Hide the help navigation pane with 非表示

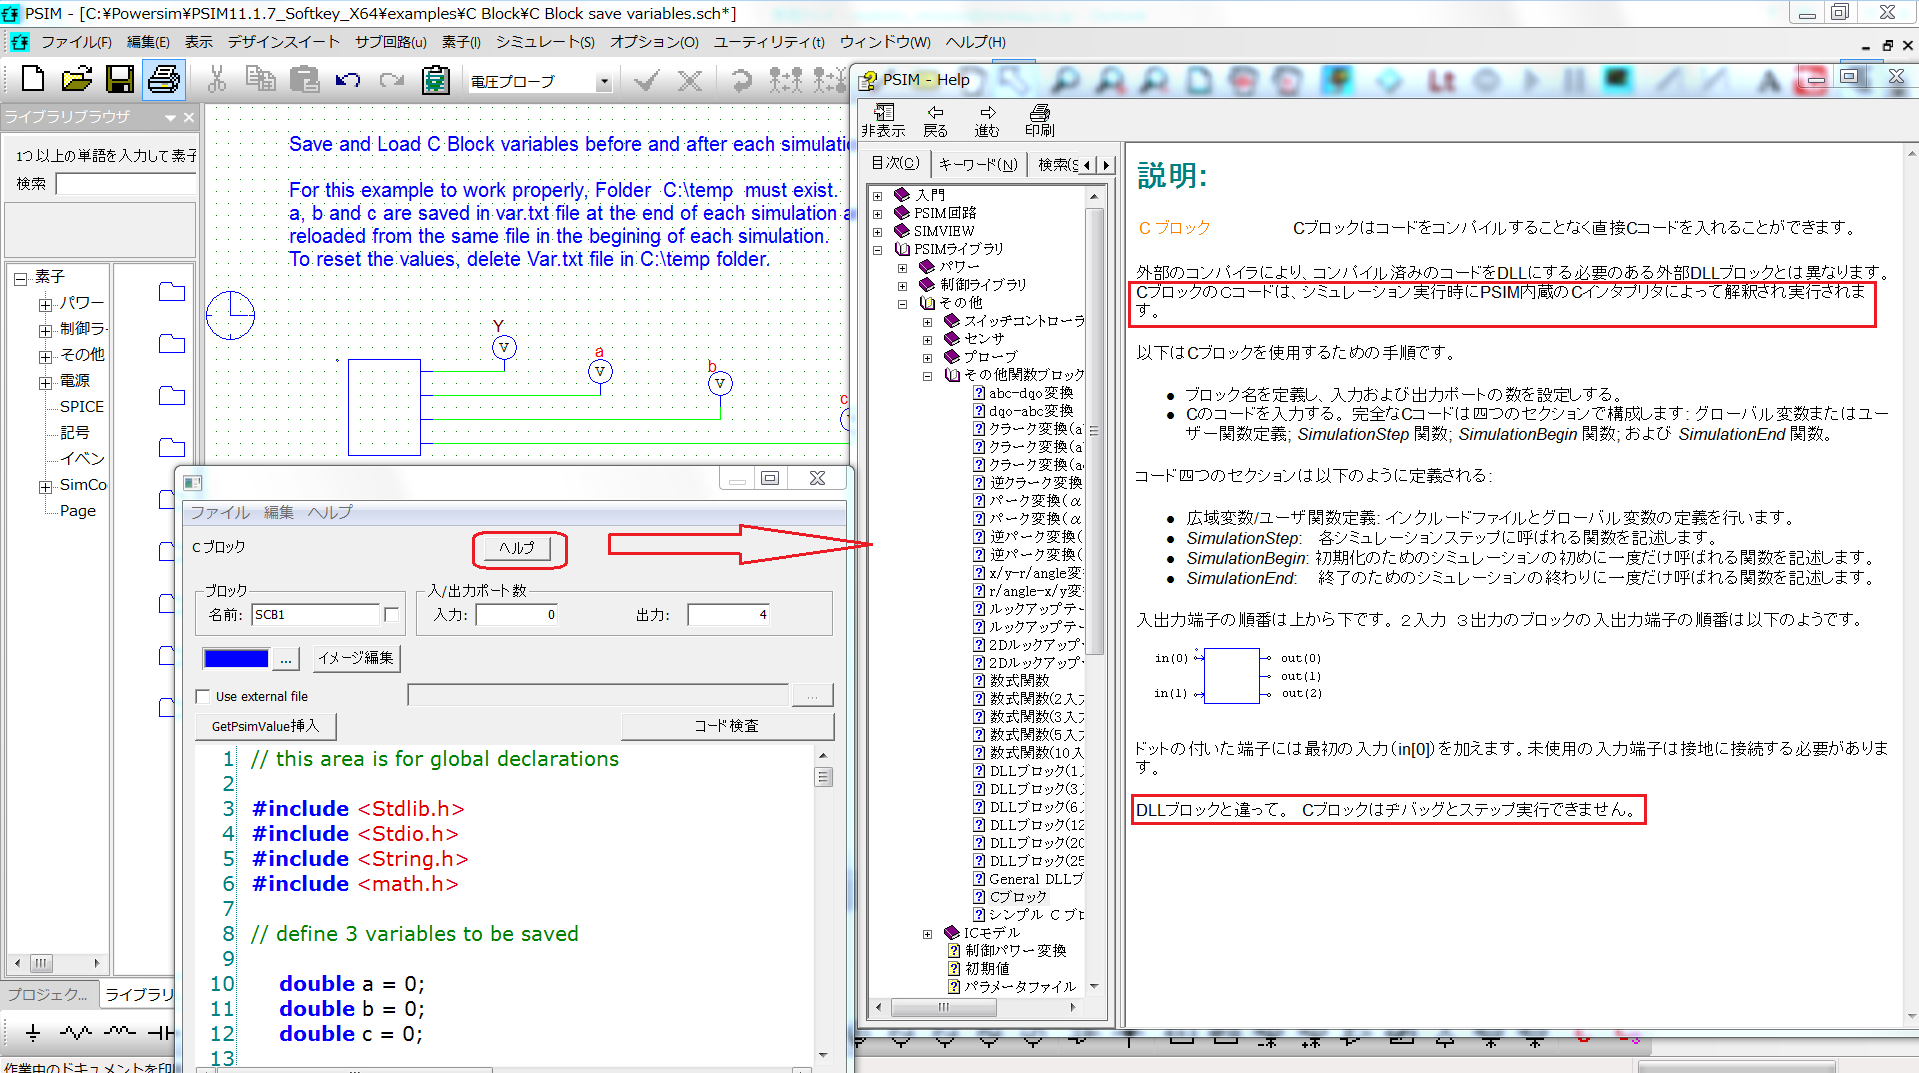(883, 120)
